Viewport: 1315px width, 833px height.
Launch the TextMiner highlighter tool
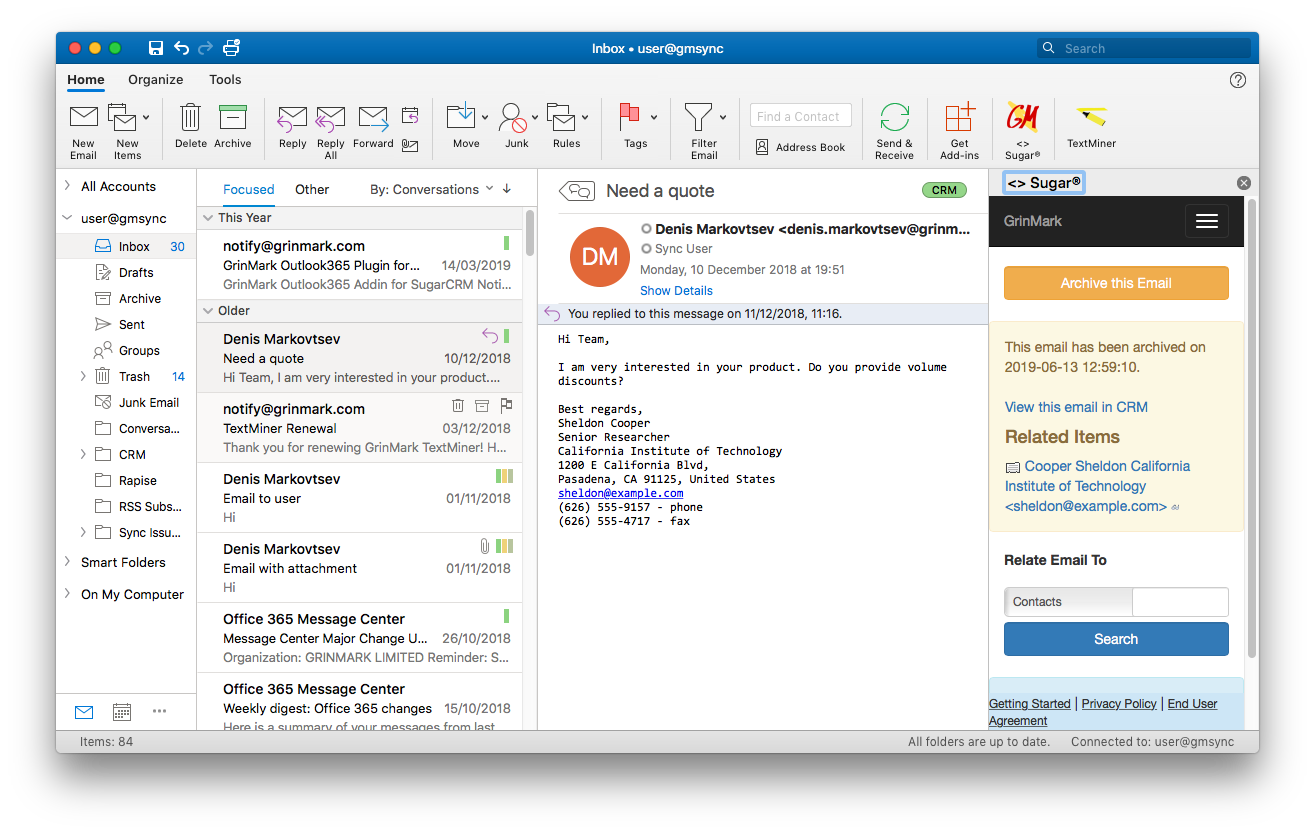[x=1091, y=118]
